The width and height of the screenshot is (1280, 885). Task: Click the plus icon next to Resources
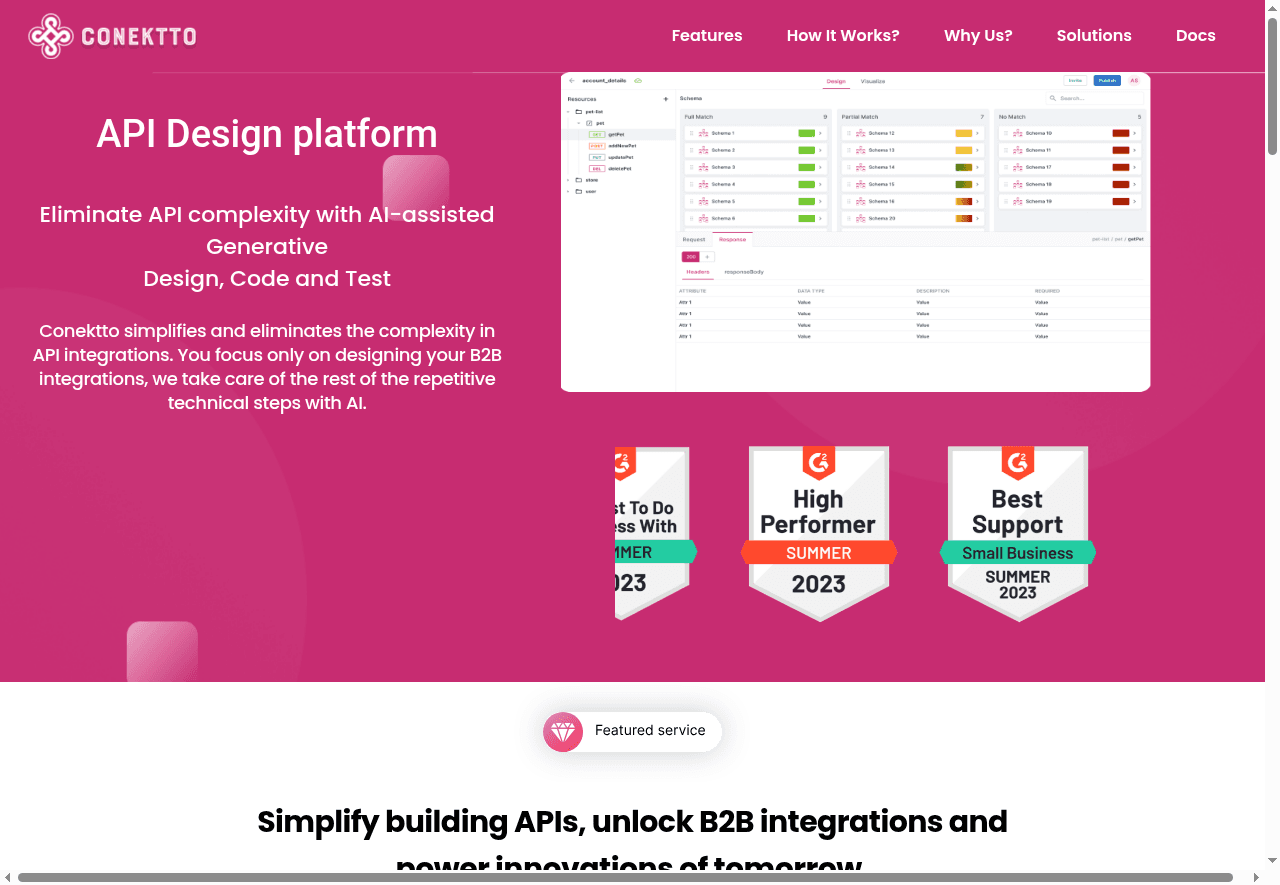pyautogui.click(x=666, y=99)
